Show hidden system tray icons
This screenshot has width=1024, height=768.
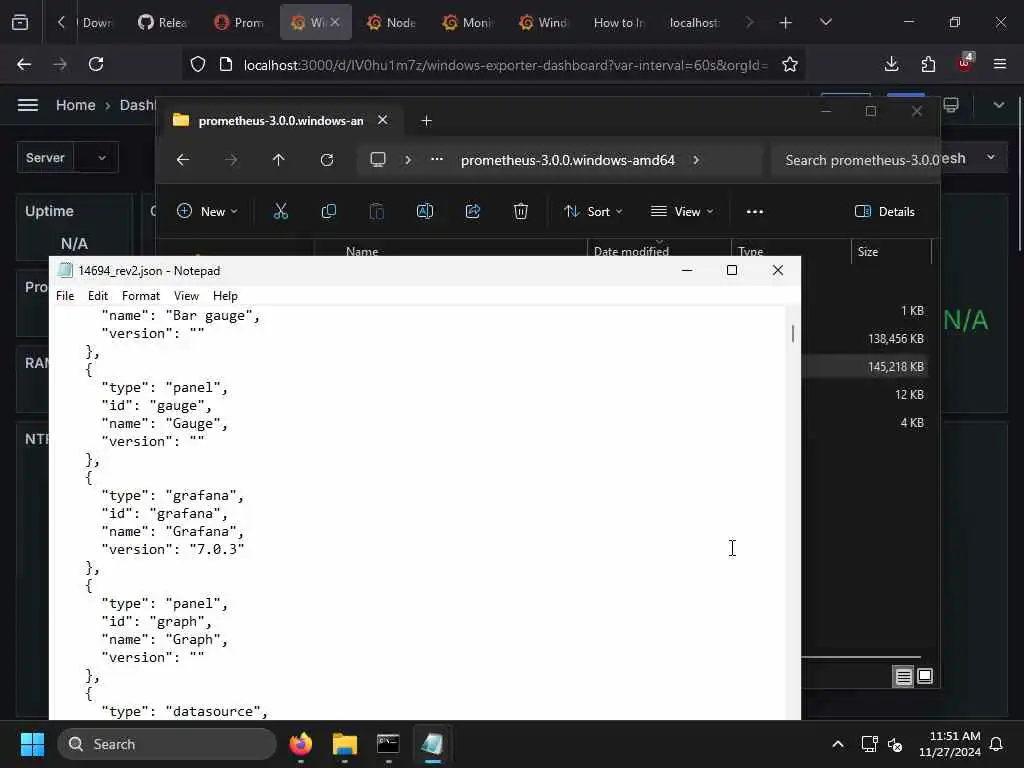pos(838,744)
